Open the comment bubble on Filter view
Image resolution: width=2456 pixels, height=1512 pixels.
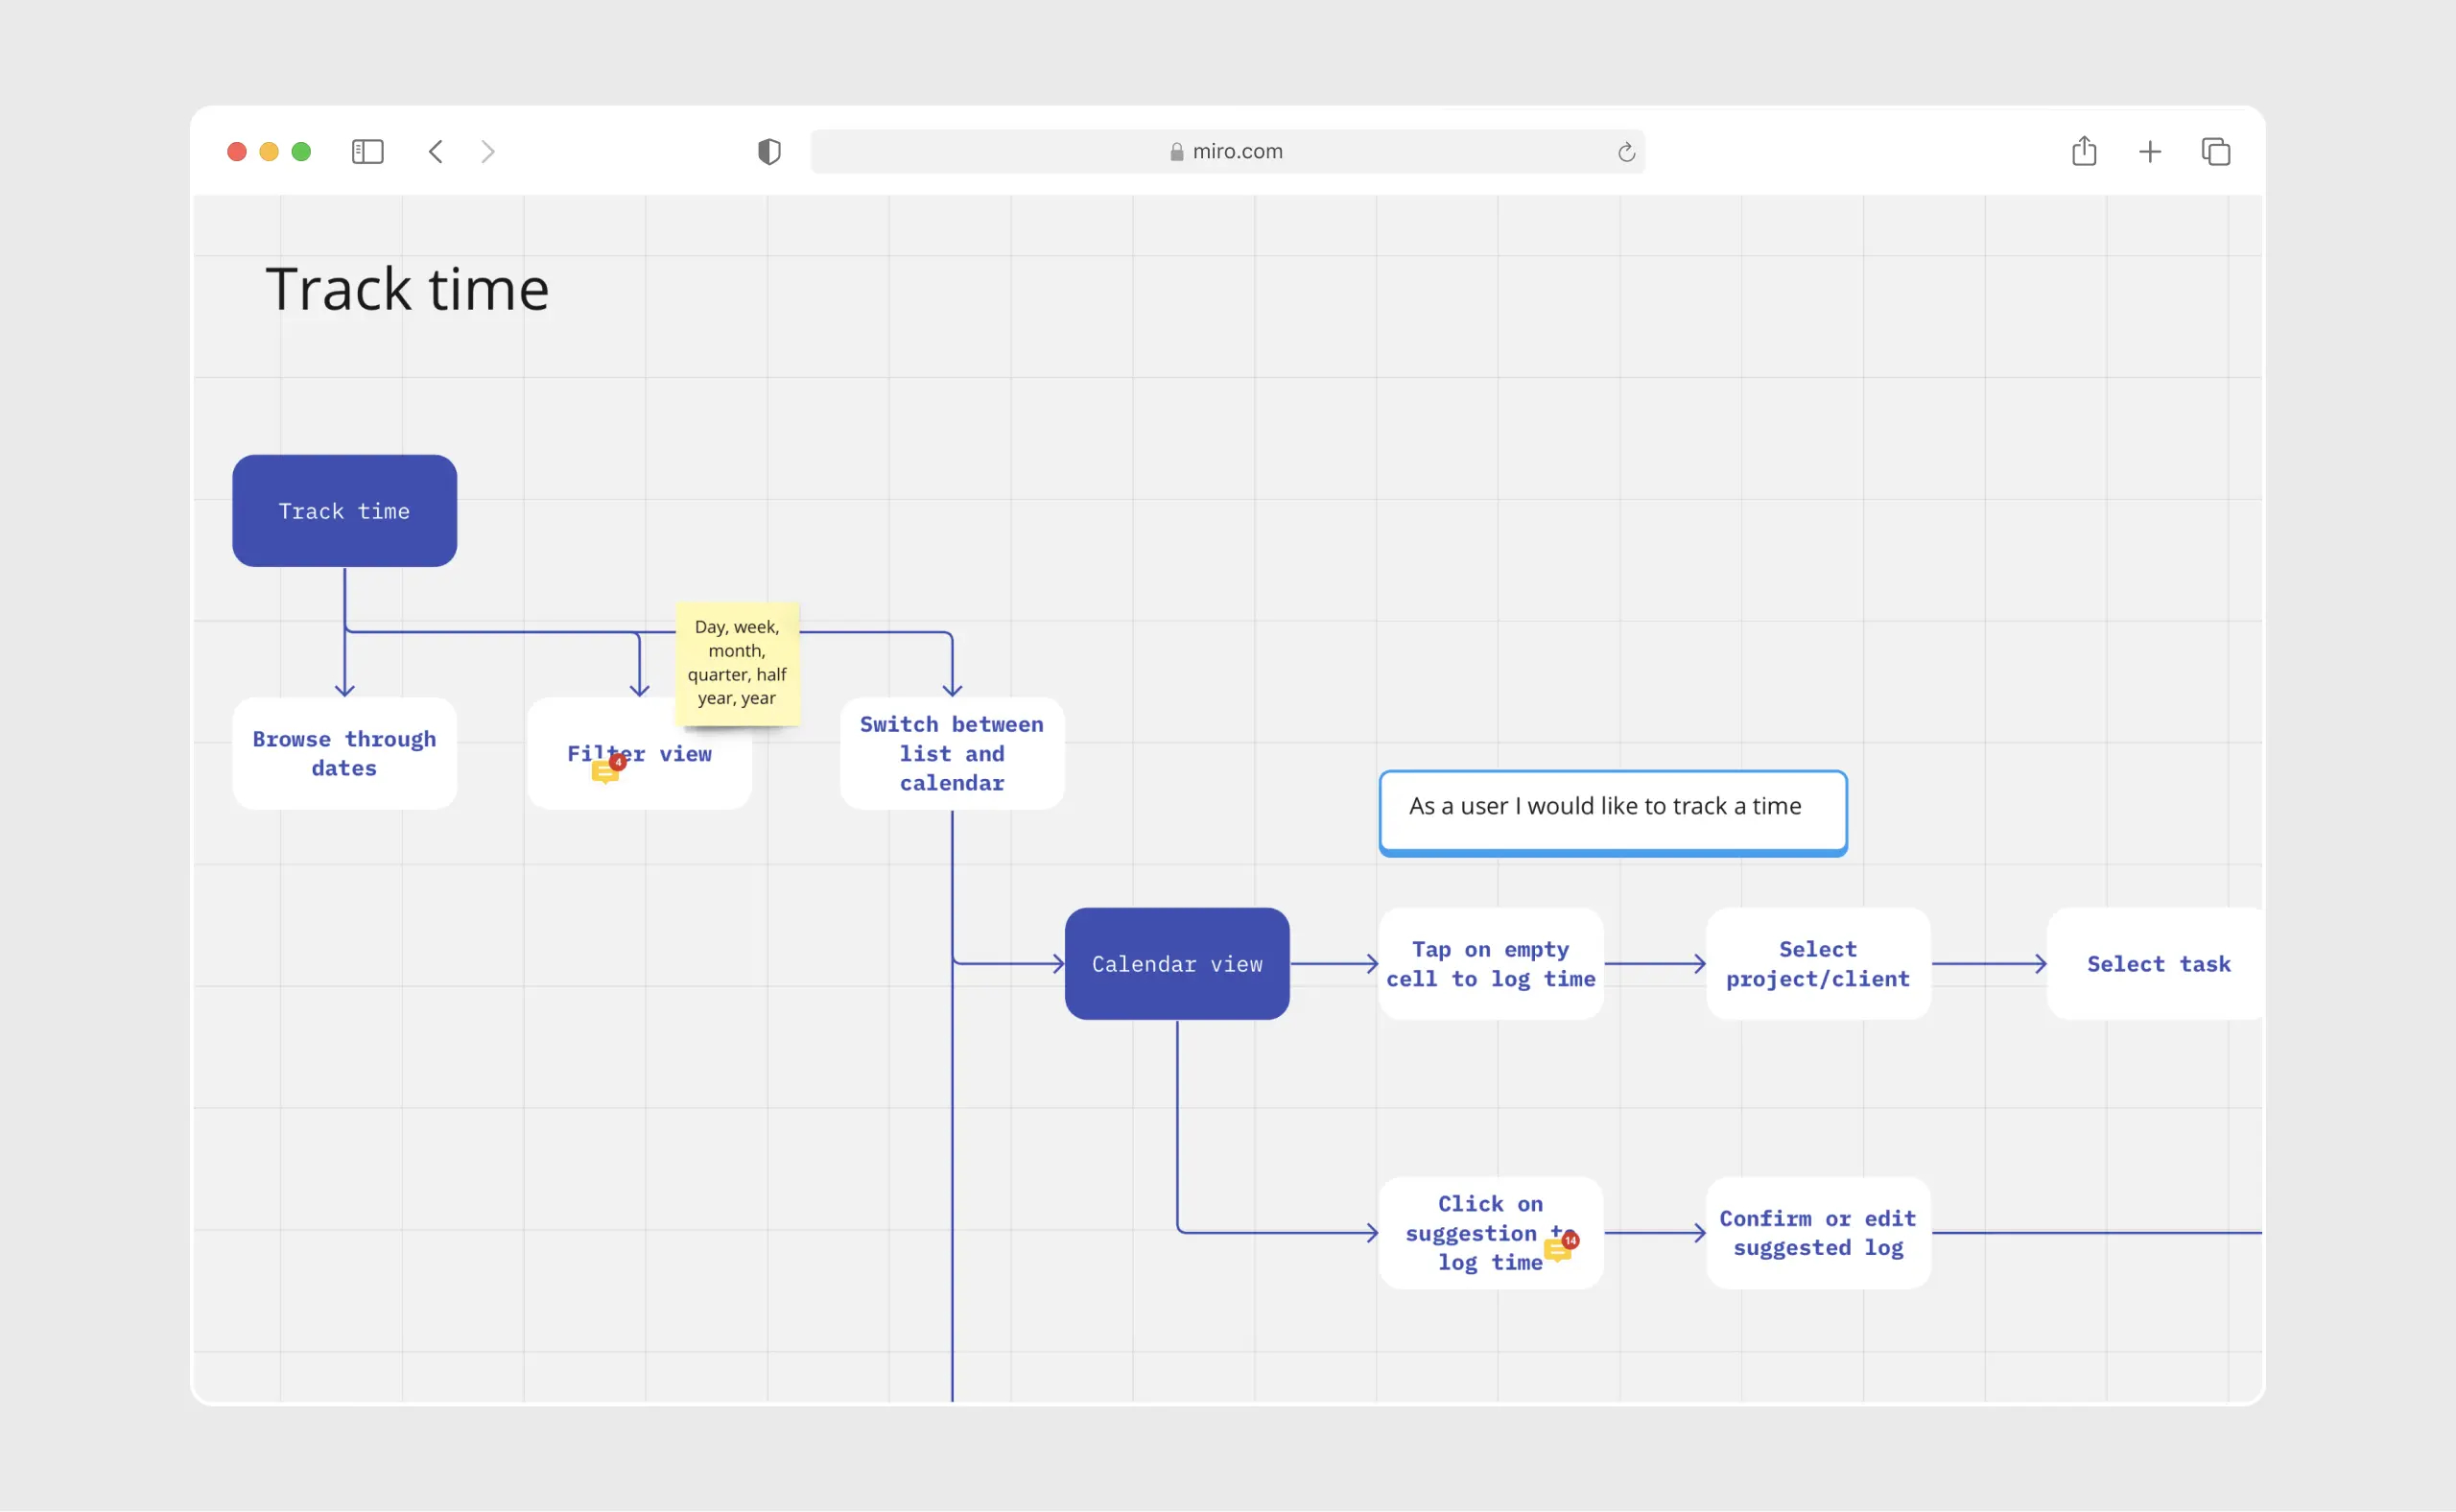(607, 770)
